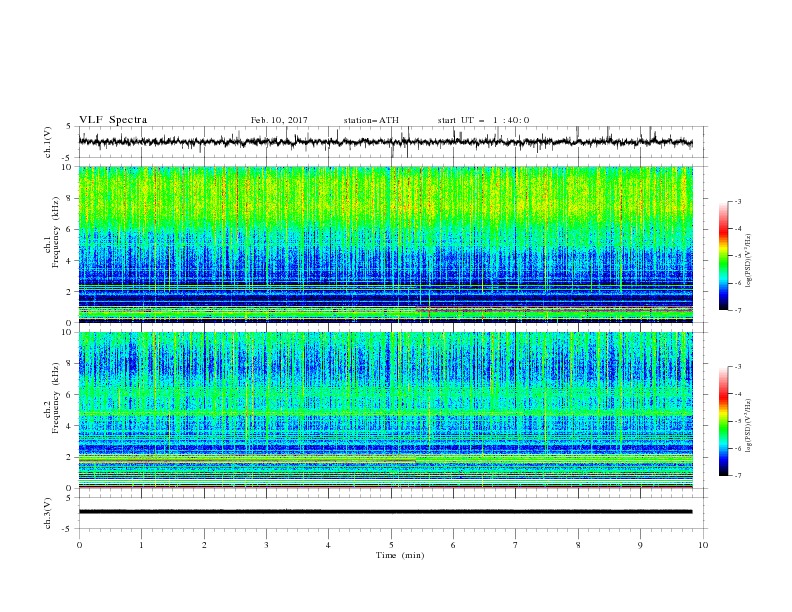Click the ch.2 "Frequency (kHz)" axis label
The image size is (792, 612).
tap(56, 398)
